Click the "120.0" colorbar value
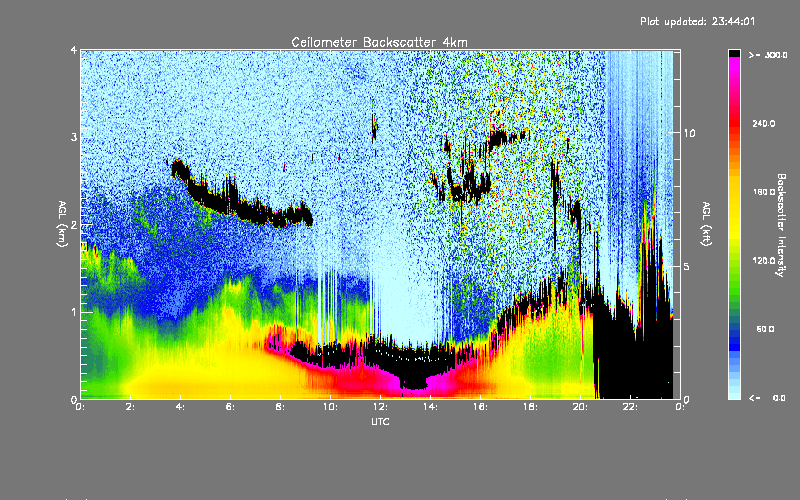 (x=764, y=260)
